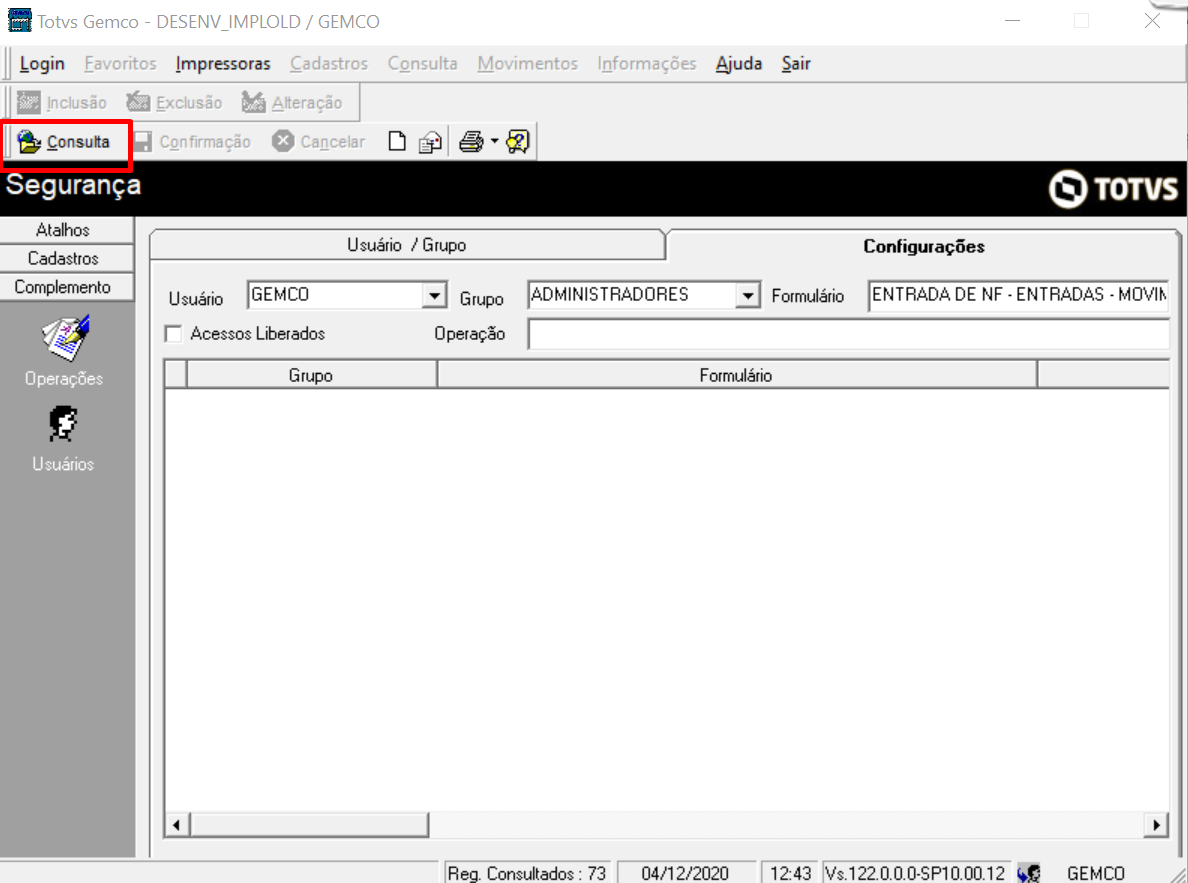Open the Login menu
This screenshot has height=883, width=1188.
42,64
